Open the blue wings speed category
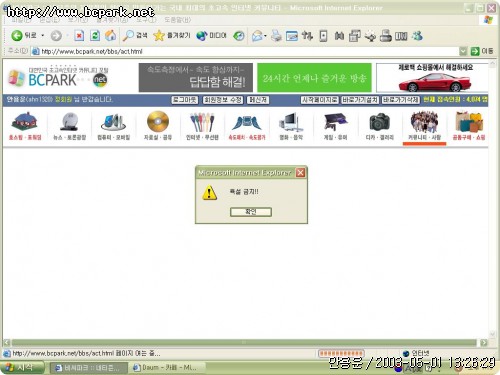500x375 pixels. click(x=247, y=126)
